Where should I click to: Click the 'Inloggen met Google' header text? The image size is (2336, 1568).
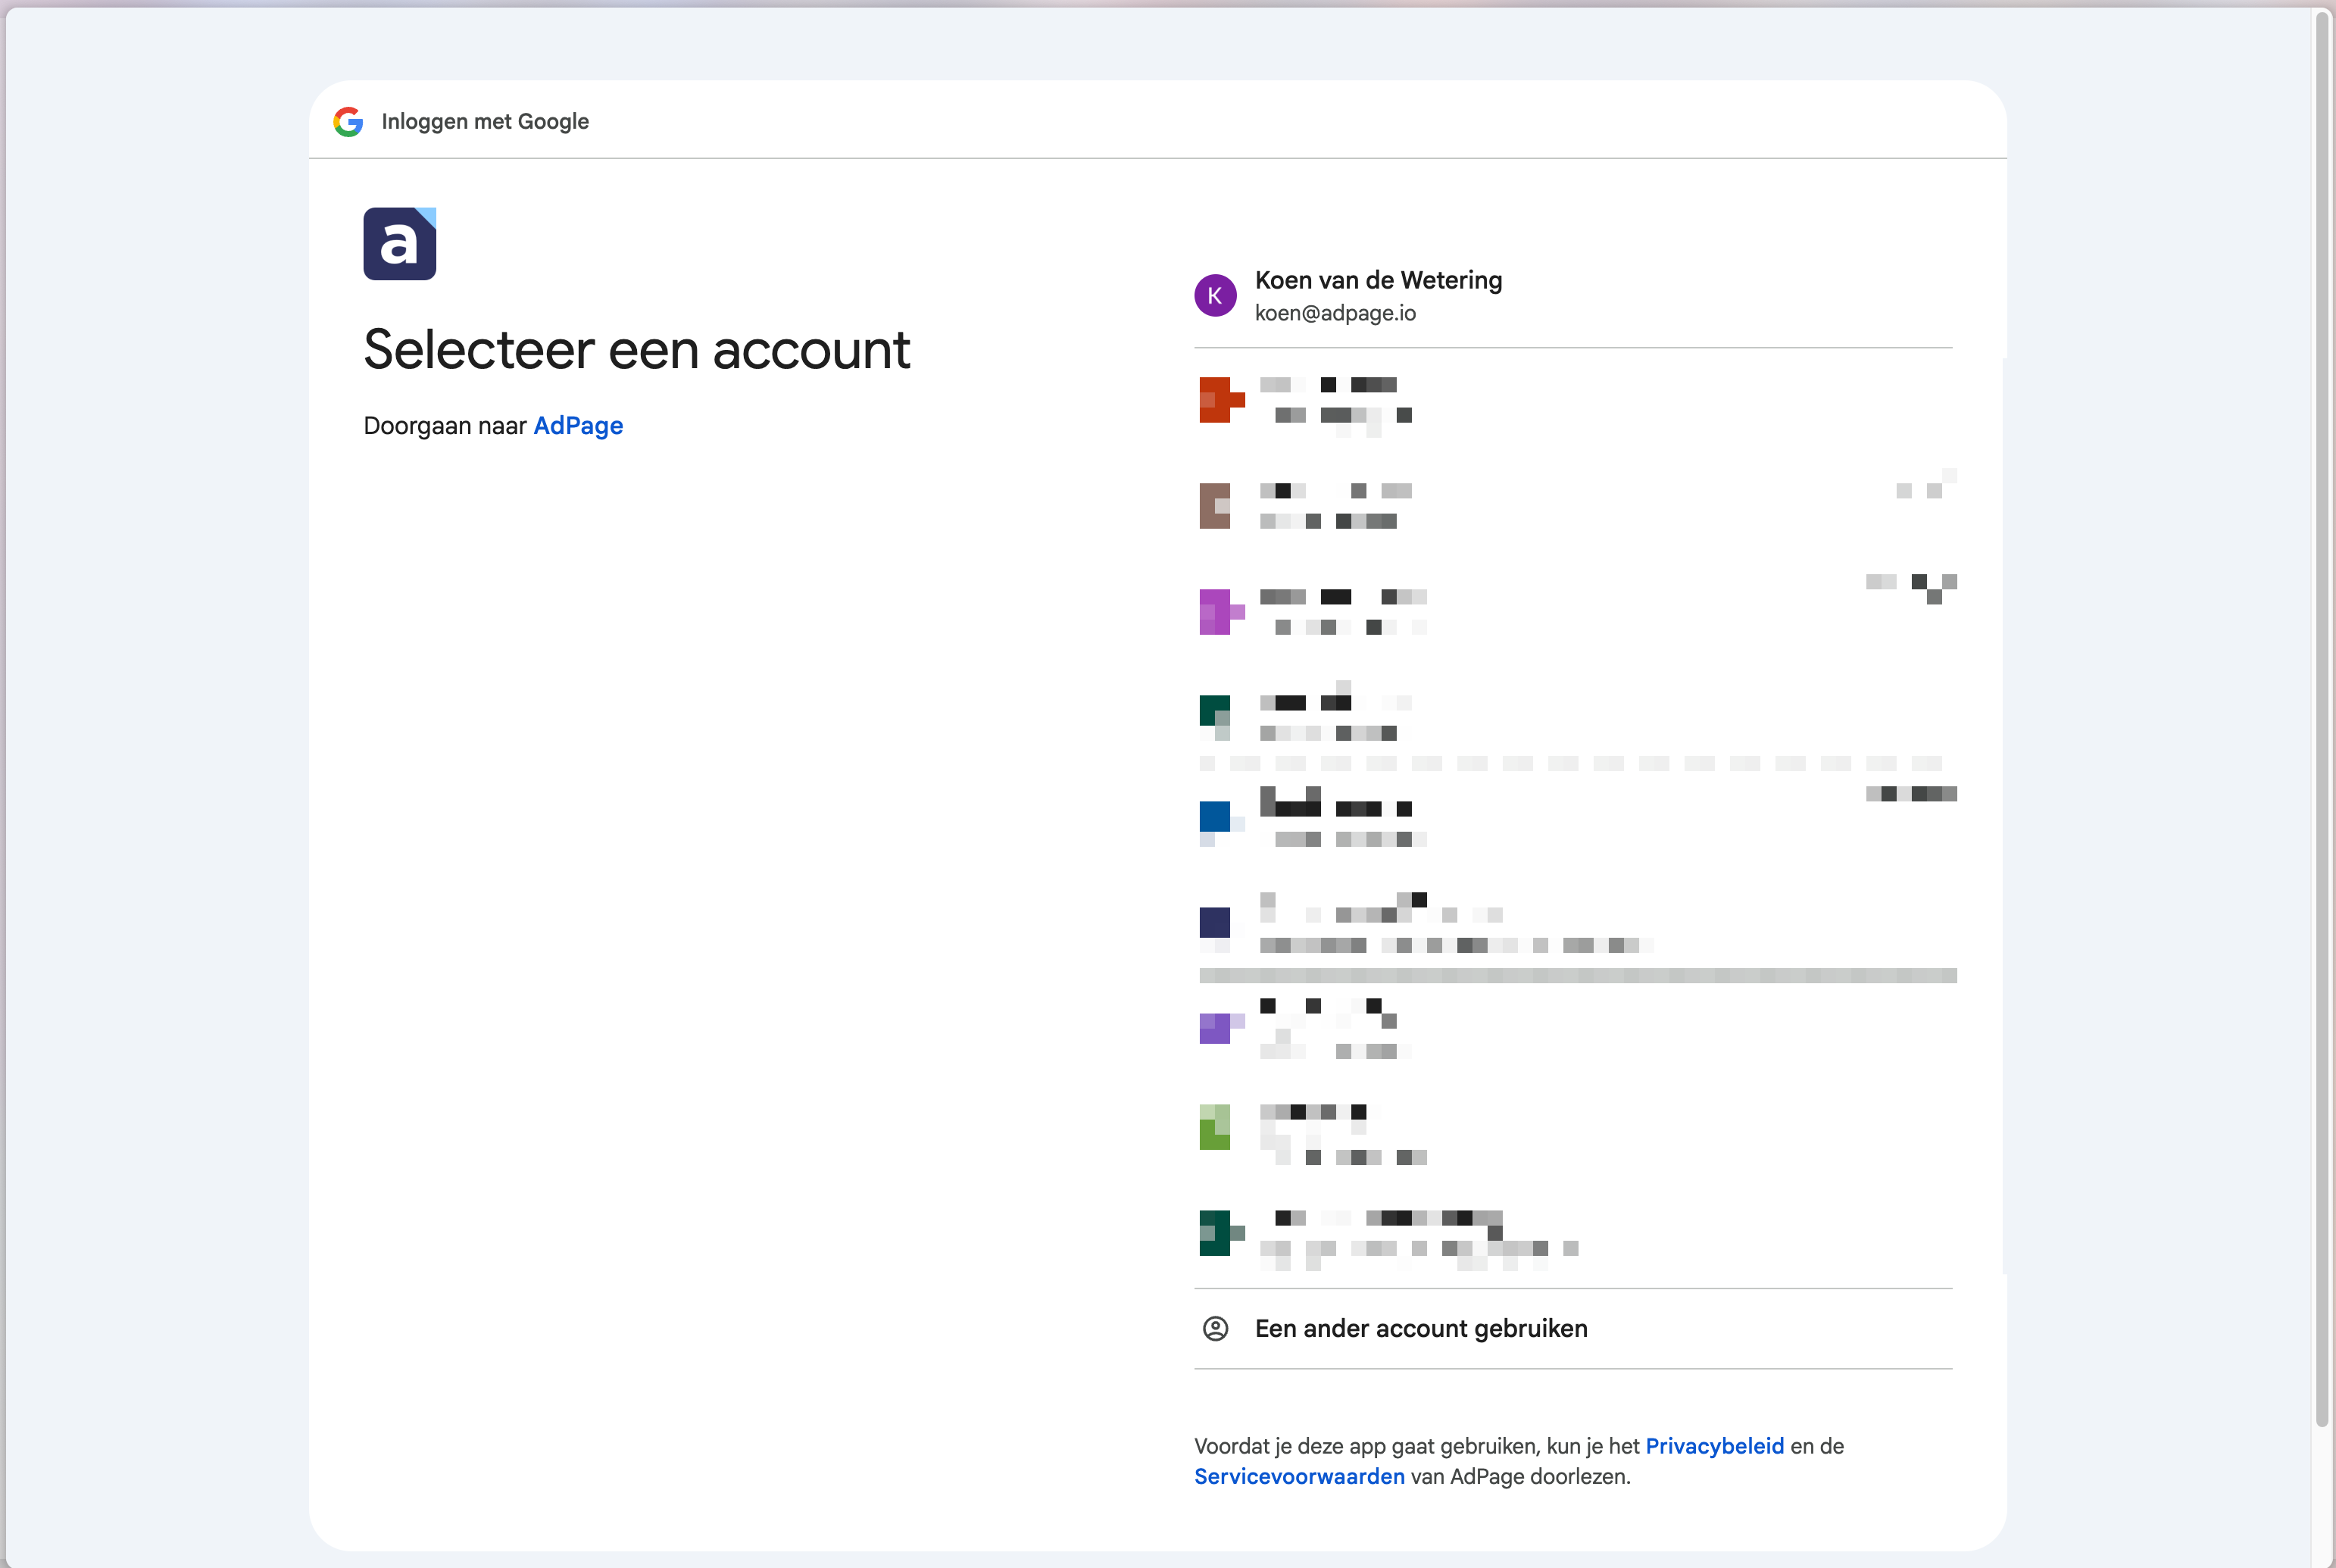point(485,122)
